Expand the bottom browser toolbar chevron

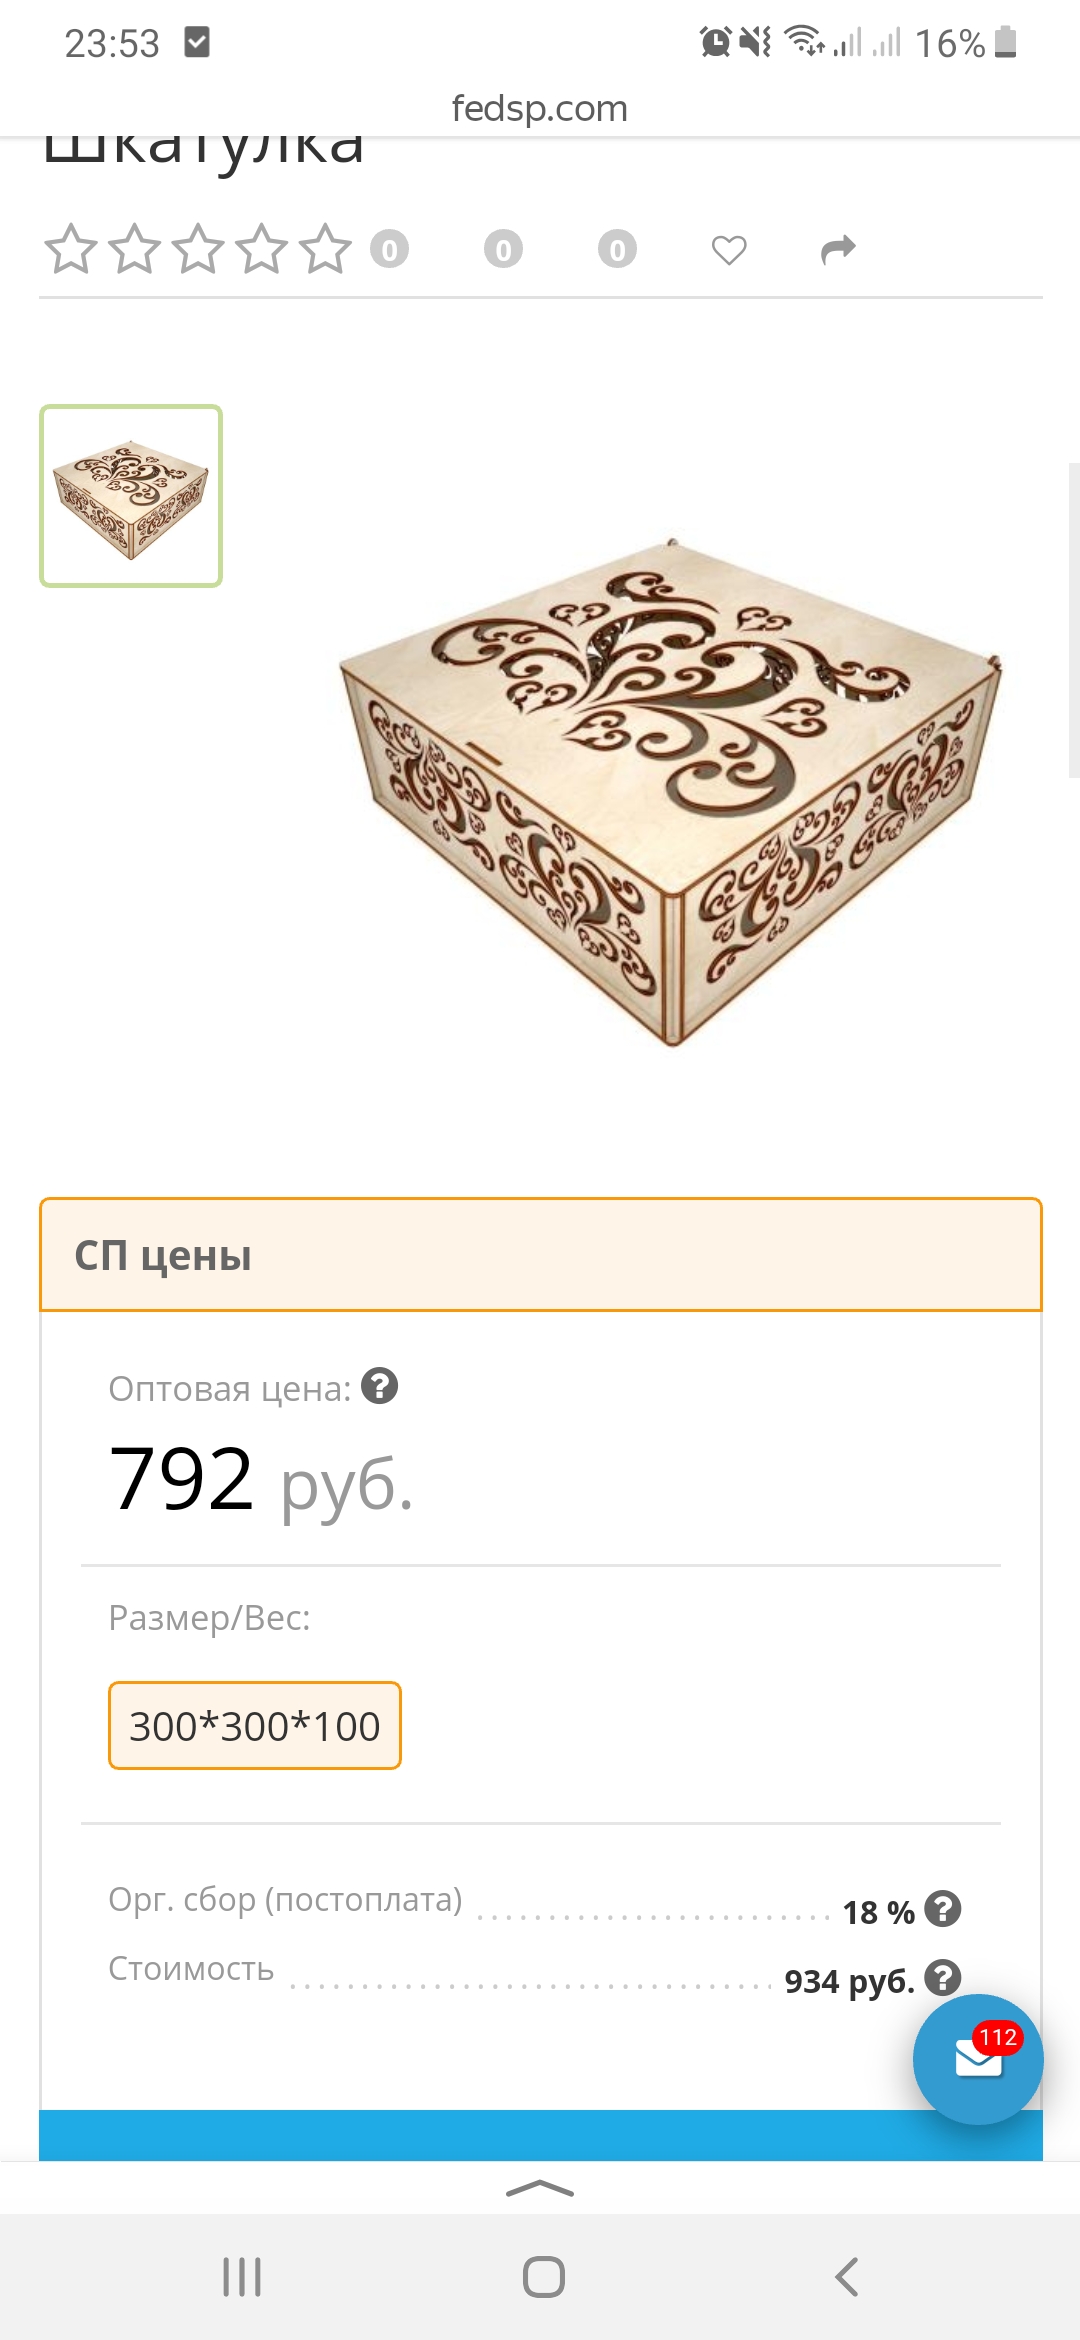(x=540, y=2189)
